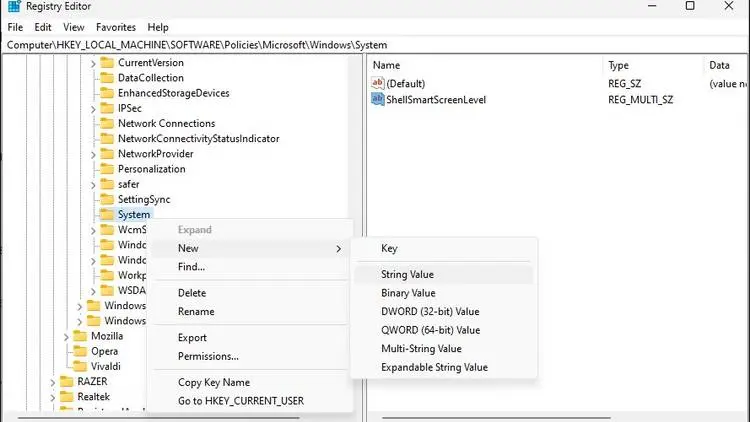
Task: Expand the CurrentVersion tree node
Action: pos(93,63)
